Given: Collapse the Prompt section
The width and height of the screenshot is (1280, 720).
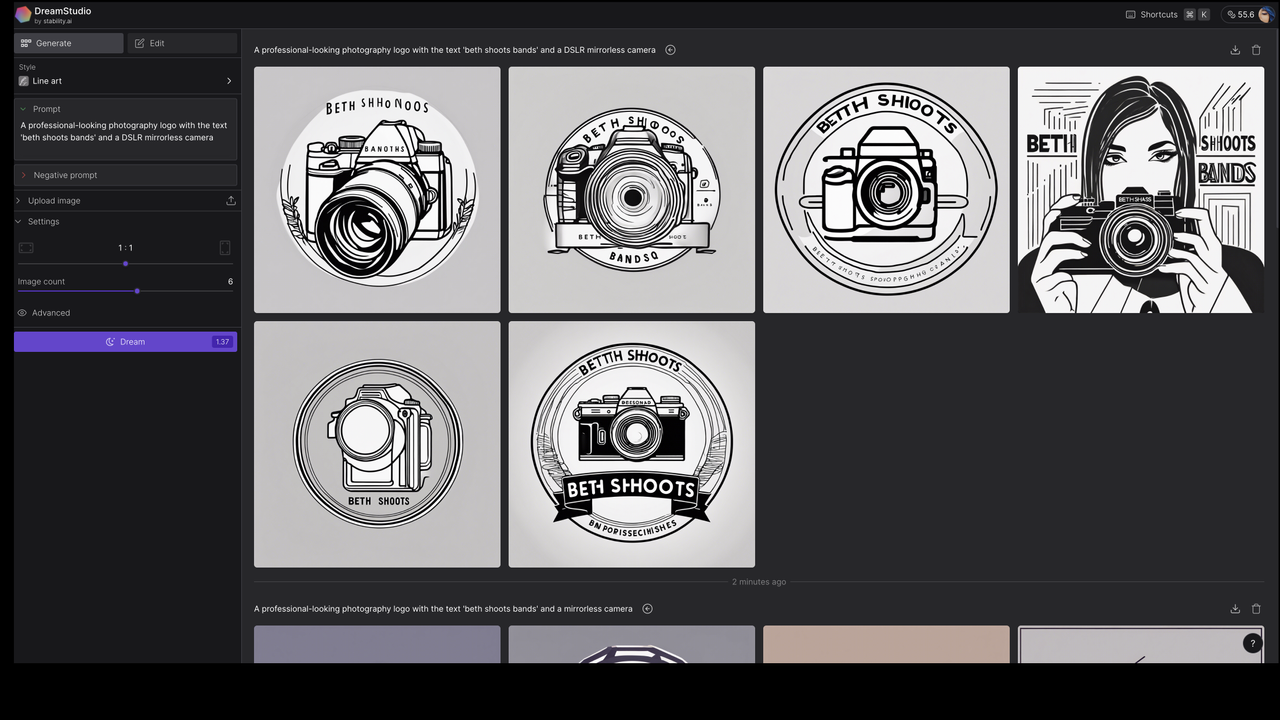Looking at the screenshot, I should (23, 109).
